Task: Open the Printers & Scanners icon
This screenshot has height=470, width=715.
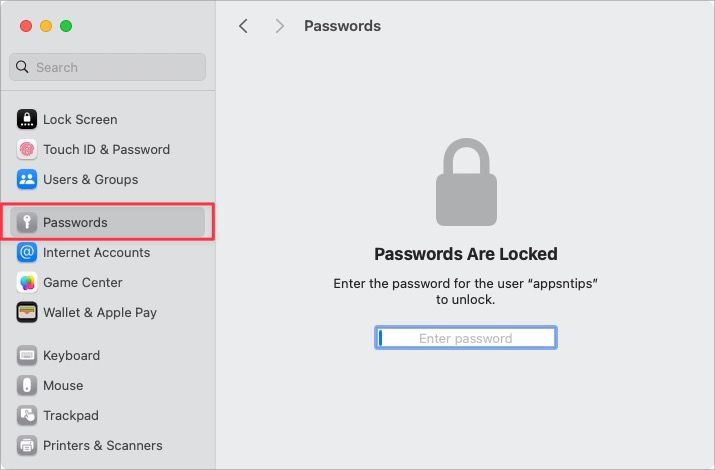Action: click(x=27, y=446)
